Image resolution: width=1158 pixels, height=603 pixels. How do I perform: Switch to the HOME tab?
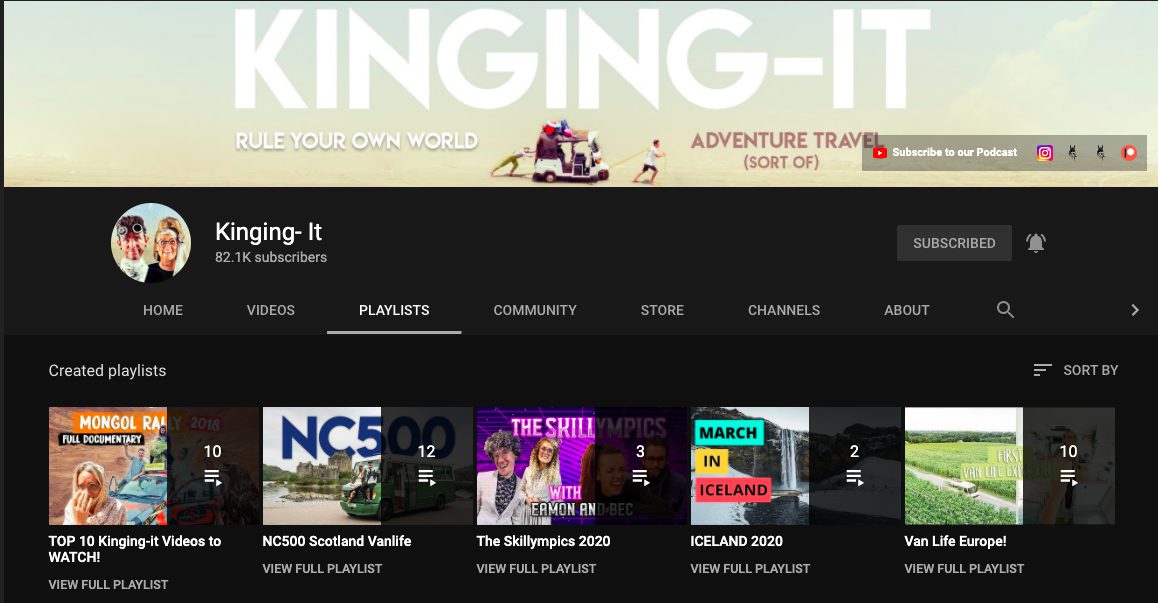point(163,310)
